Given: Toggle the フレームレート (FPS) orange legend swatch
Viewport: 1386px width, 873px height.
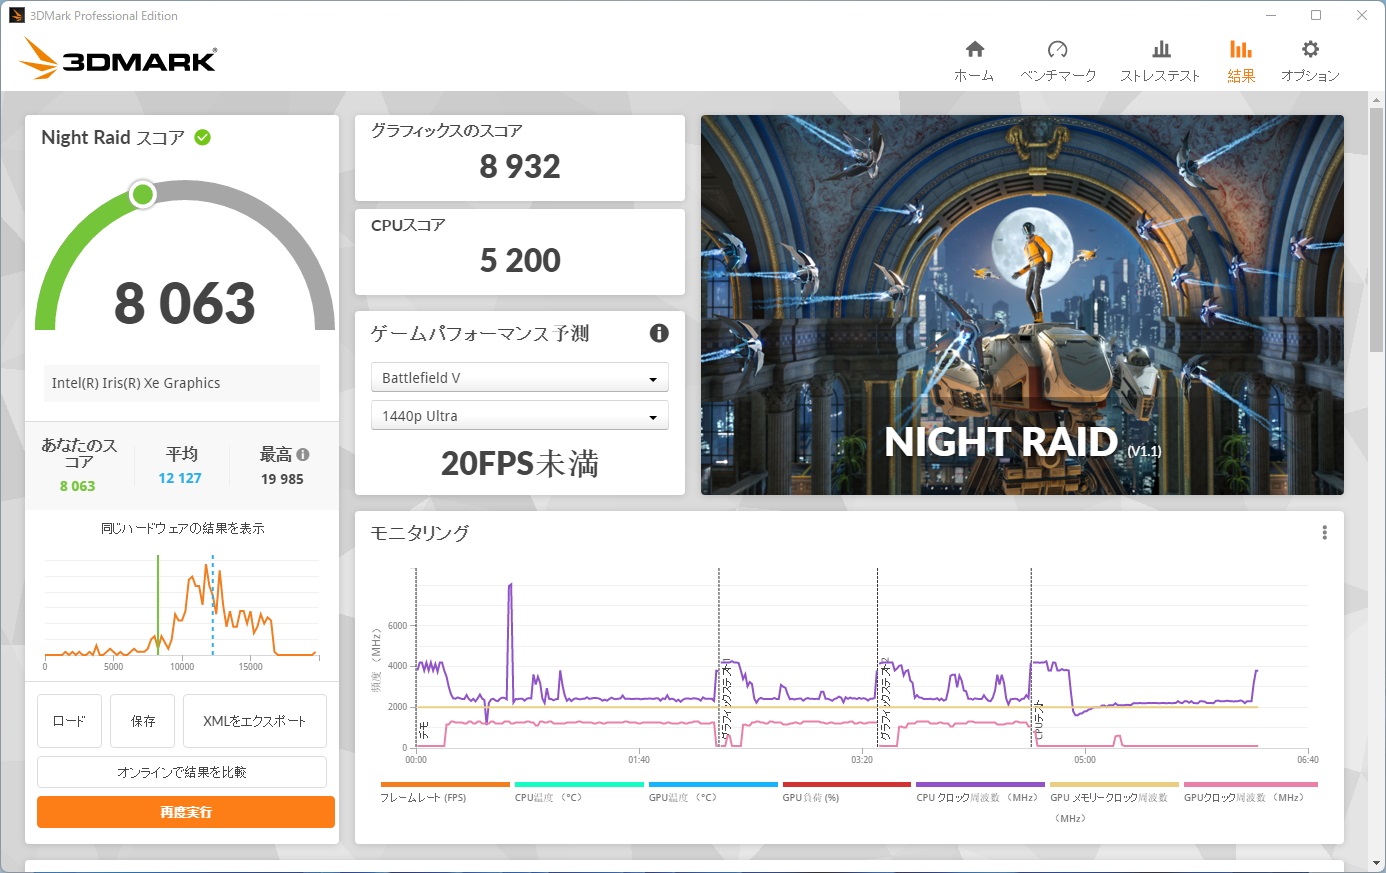Looking at the screenshot, I should 445,785.
